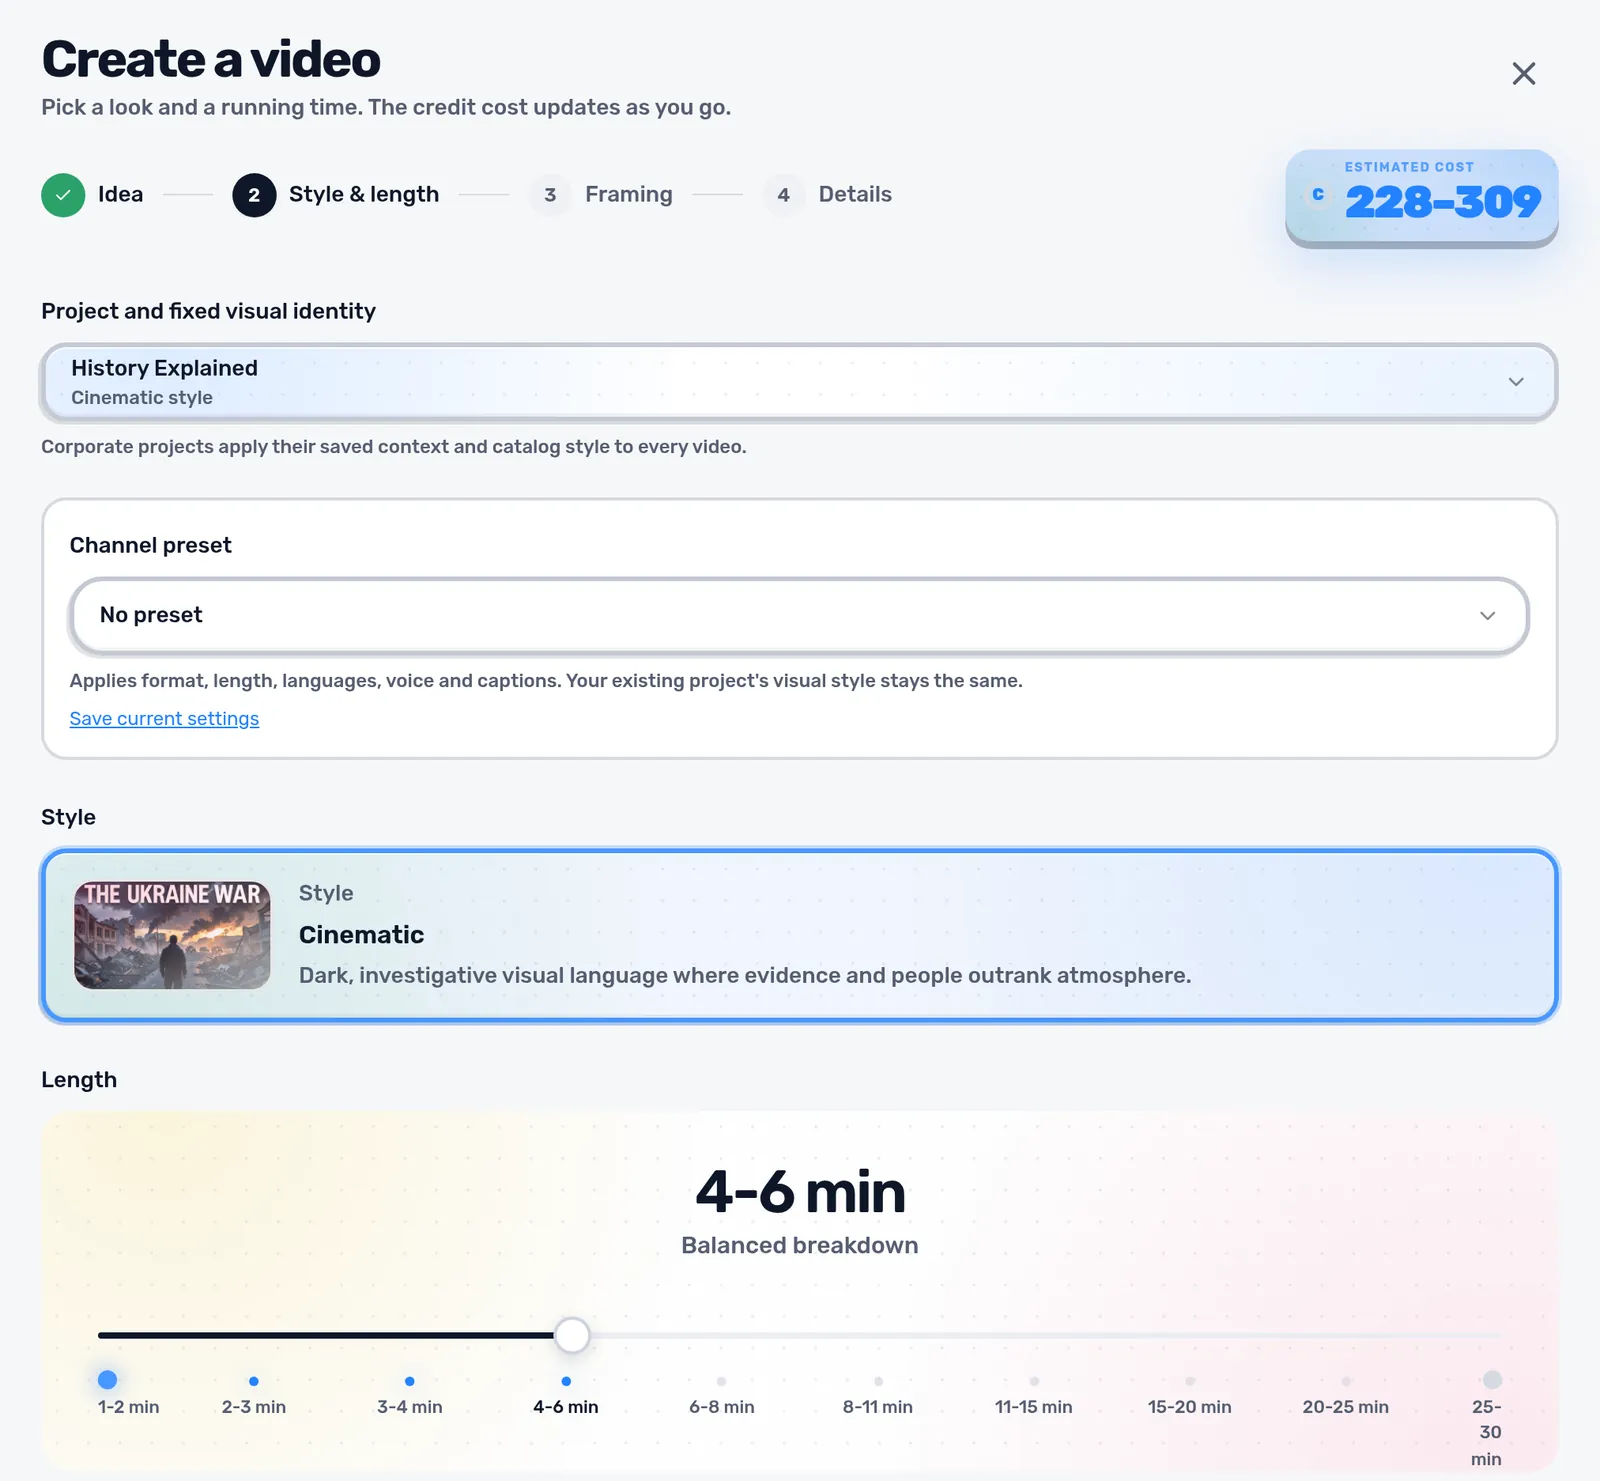Set length to 8-11 min dot
Screen dimensions: 1600x1481
click(878, 1381)
